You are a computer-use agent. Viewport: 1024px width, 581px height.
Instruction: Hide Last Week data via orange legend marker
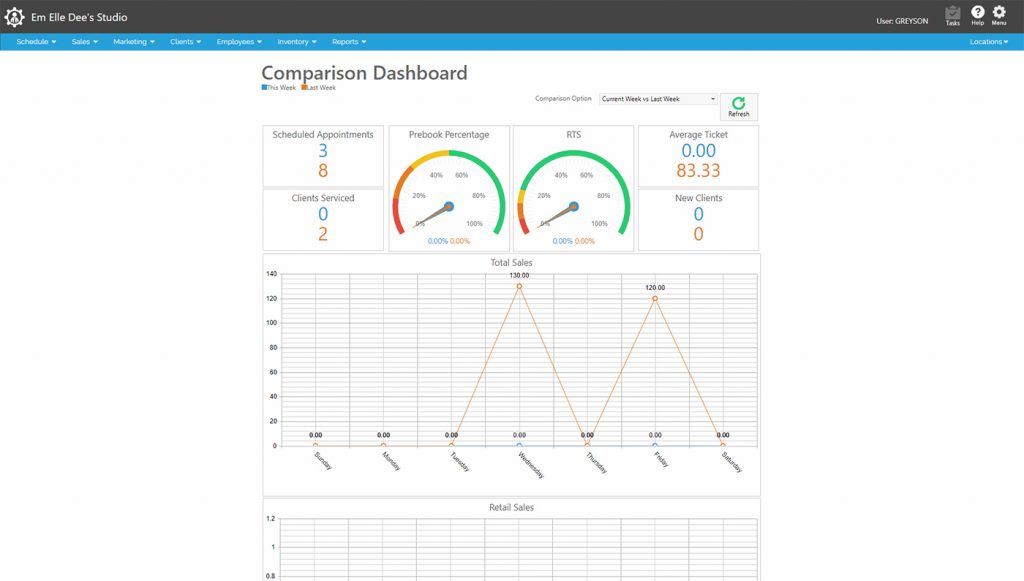306,87
